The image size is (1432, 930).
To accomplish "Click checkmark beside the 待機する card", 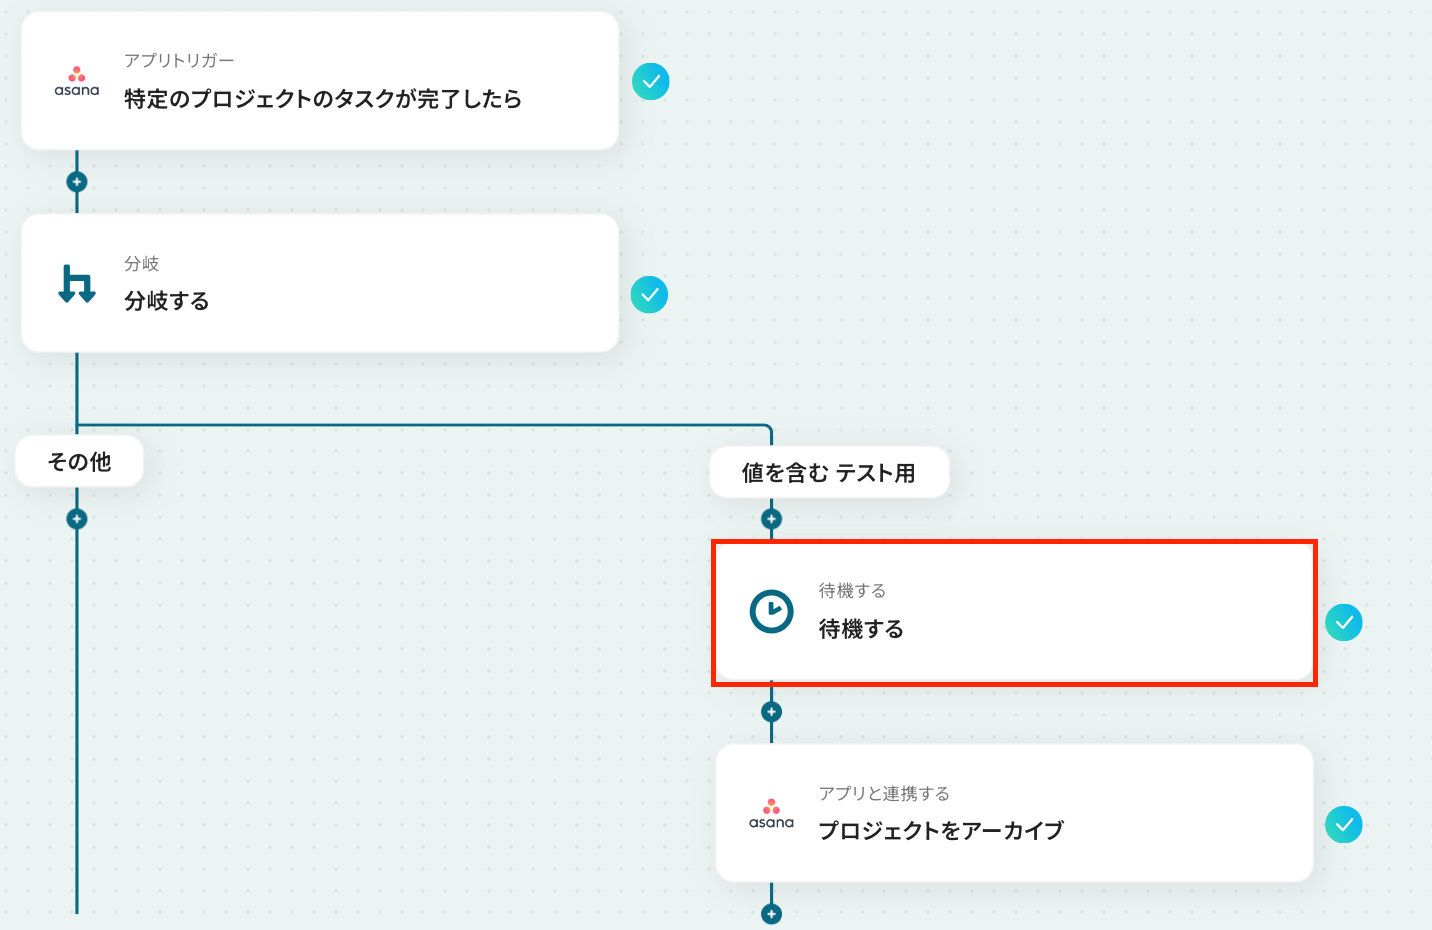I will [1343, 623].
